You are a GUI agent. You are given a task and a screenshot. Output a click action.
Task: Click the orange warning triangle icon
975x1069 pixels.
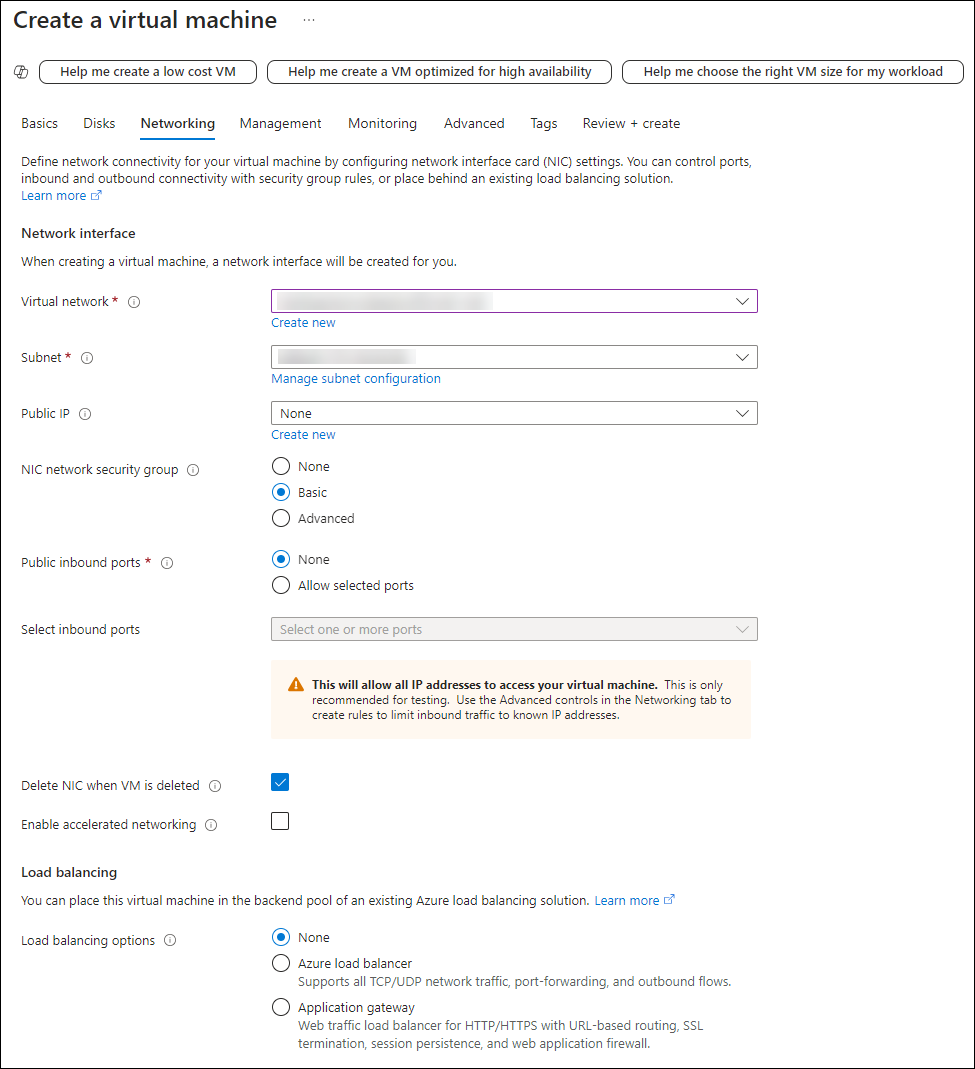coord(296,684)
